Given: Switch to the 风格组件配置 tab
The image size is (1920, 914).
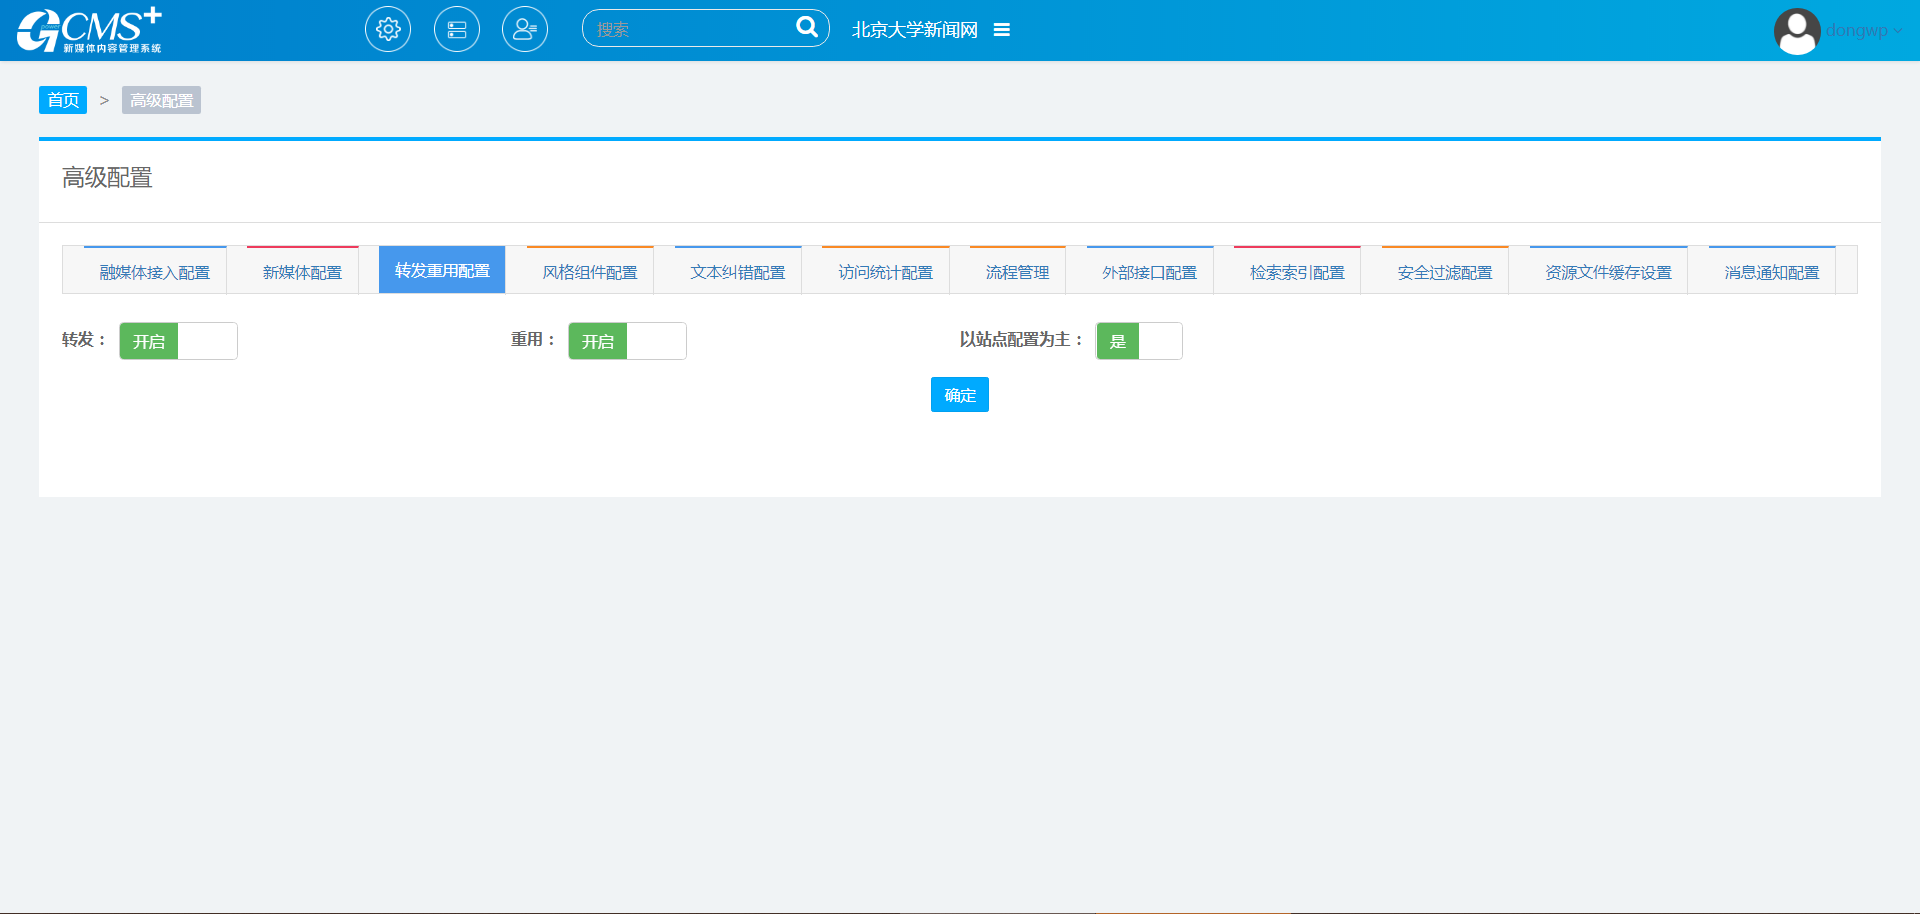Looking at the screenshot, I should click(x=590, y=272).
